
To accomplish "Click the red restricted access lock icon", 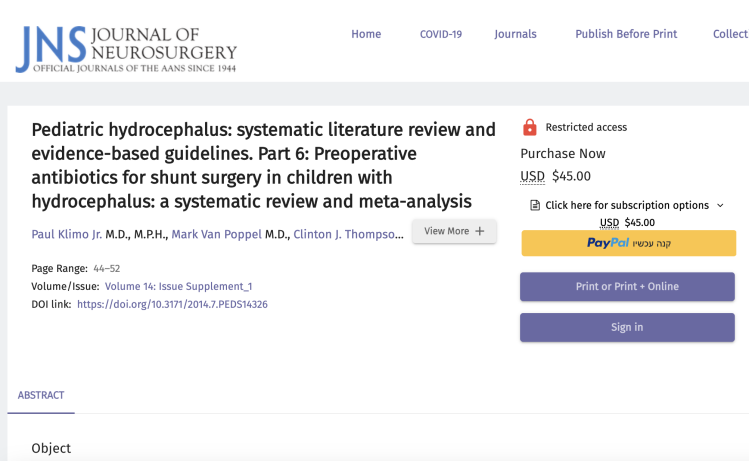I will pyautogui.click(x=530, y=128).
